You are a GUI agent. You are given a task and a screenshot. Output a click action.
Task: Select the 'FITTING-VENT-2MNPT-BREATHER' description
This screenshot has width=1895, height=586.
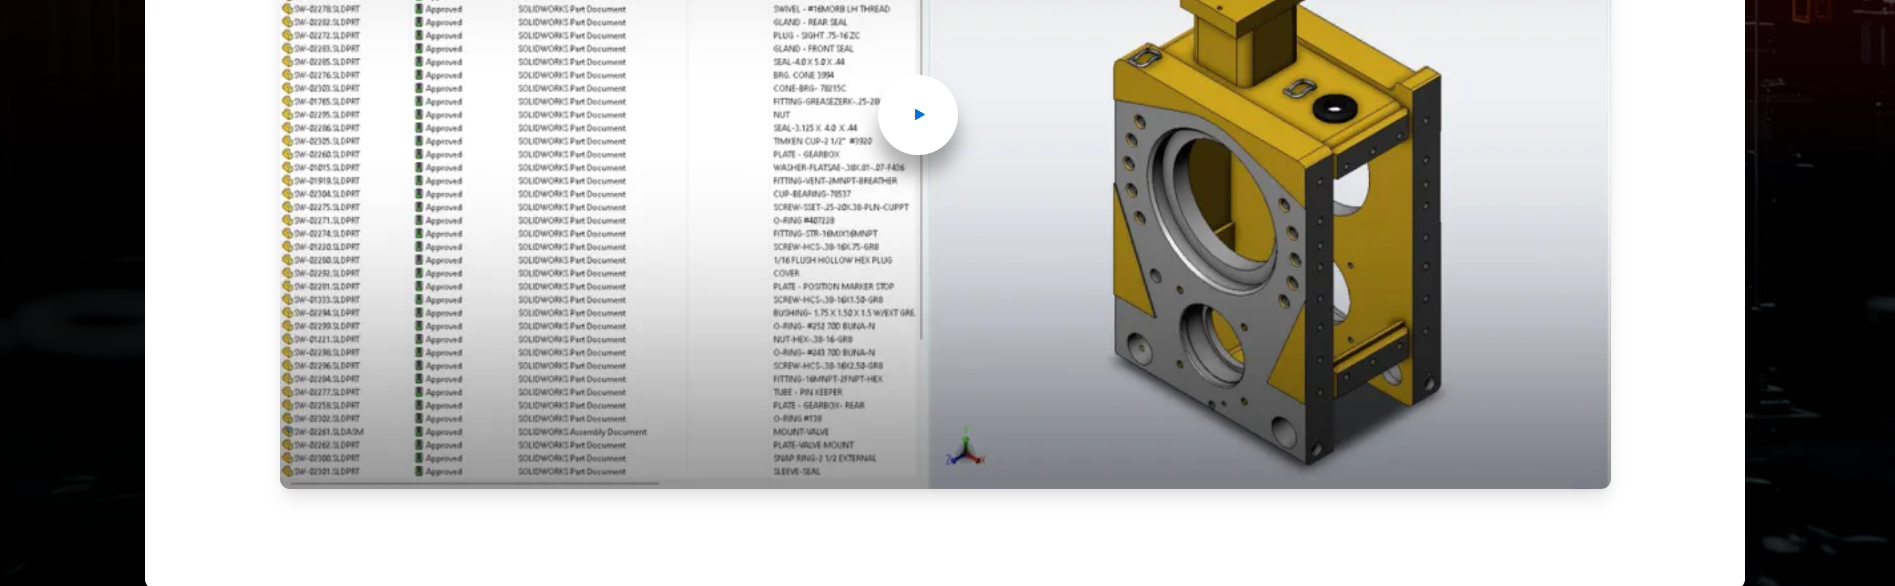(835, 181)
